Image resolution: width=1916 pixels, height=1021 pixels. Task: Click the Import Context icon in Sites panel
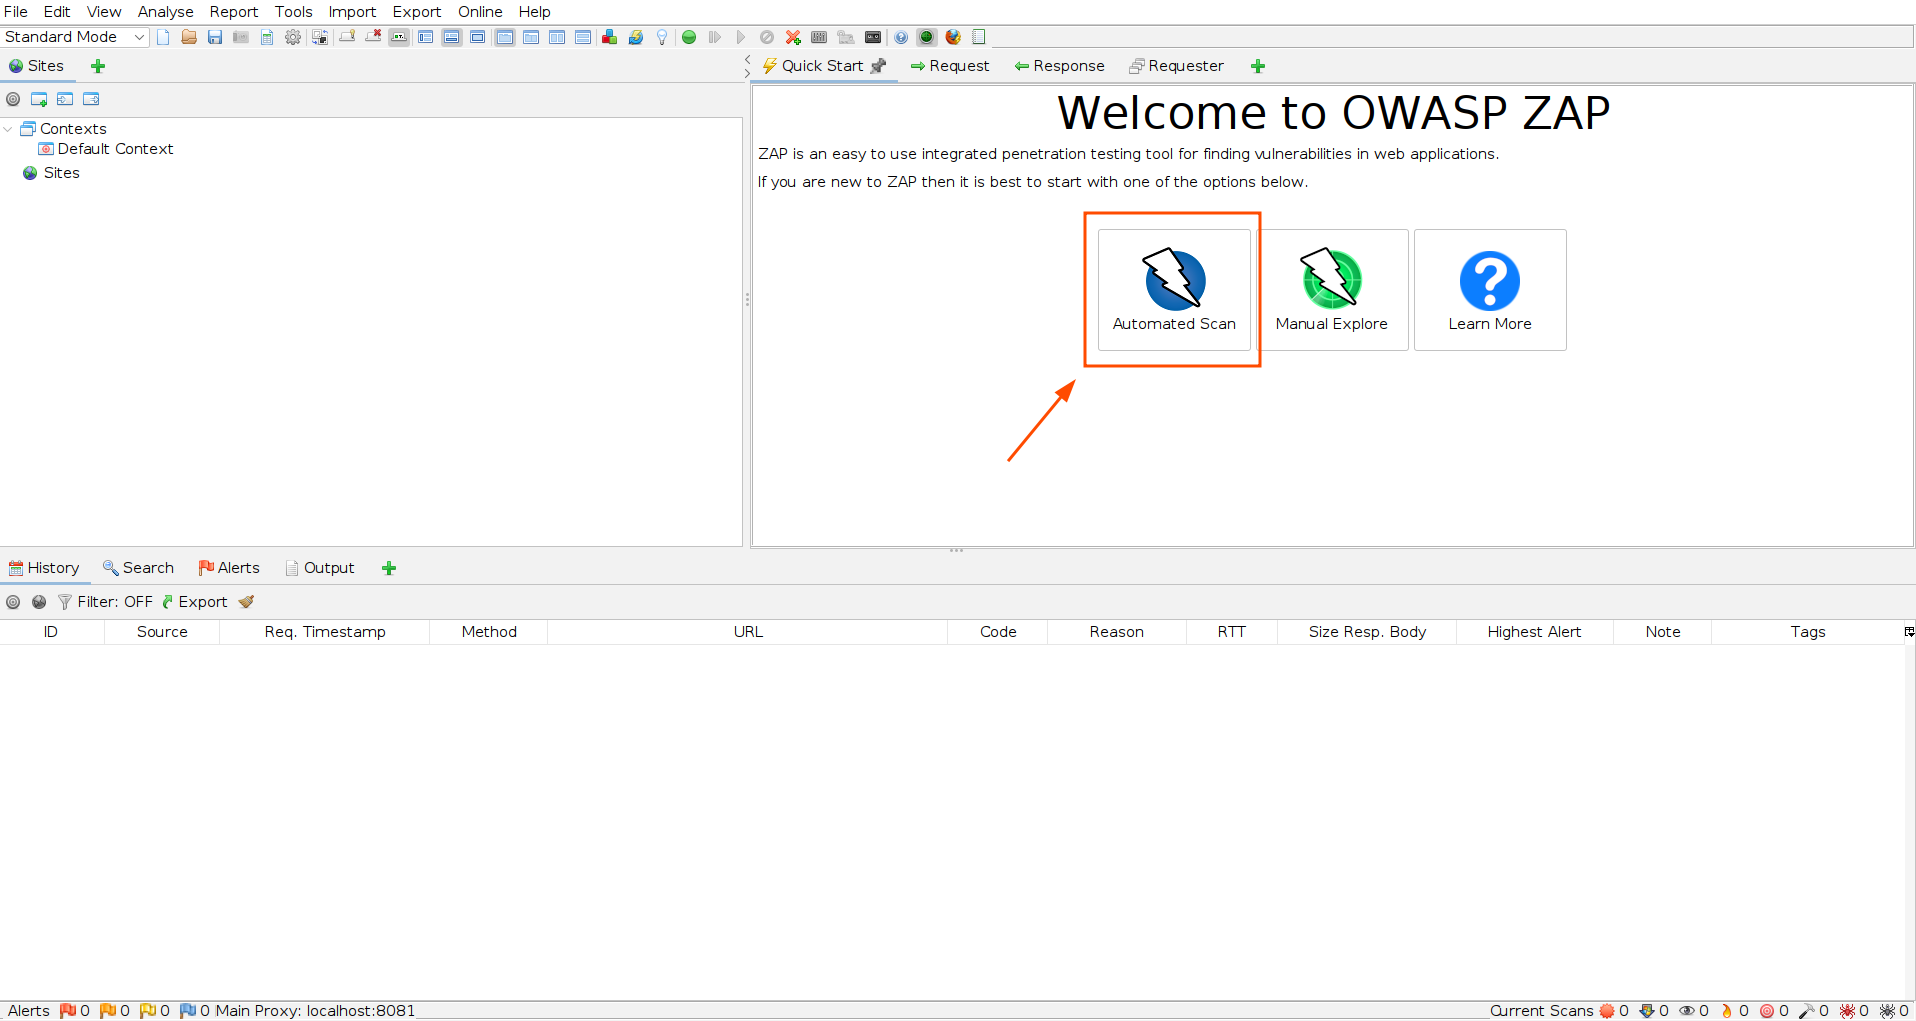click(x=65, y=99)
